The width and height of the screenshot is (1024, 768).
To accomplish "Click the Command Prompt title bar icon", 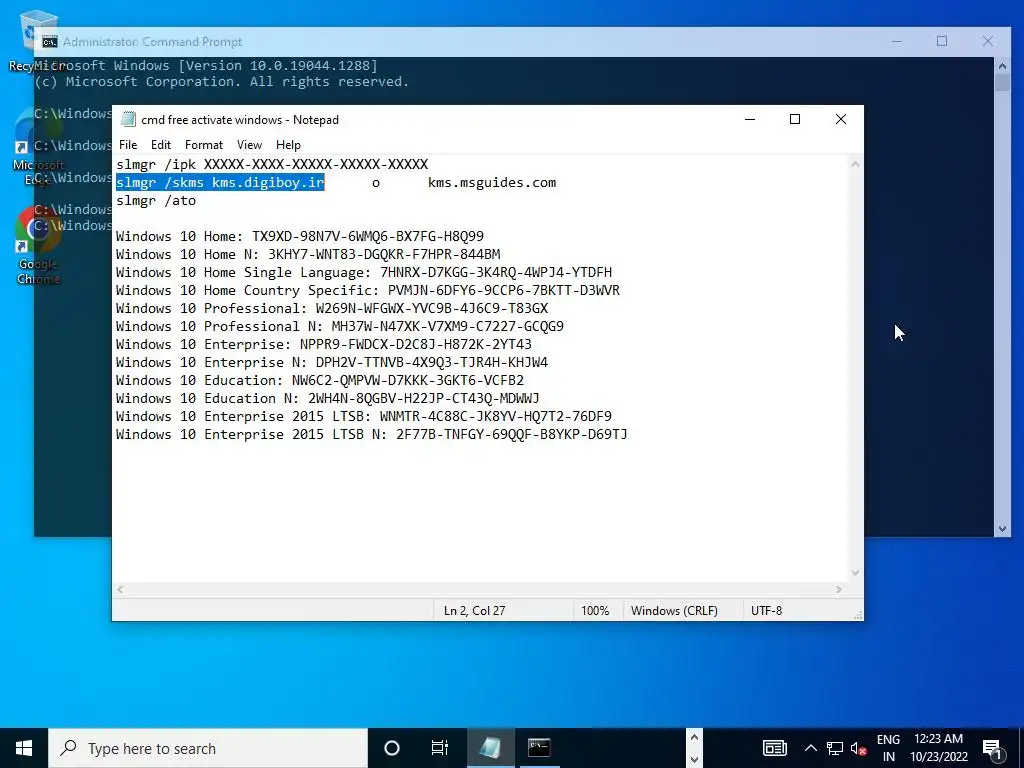I will [50, 42].
